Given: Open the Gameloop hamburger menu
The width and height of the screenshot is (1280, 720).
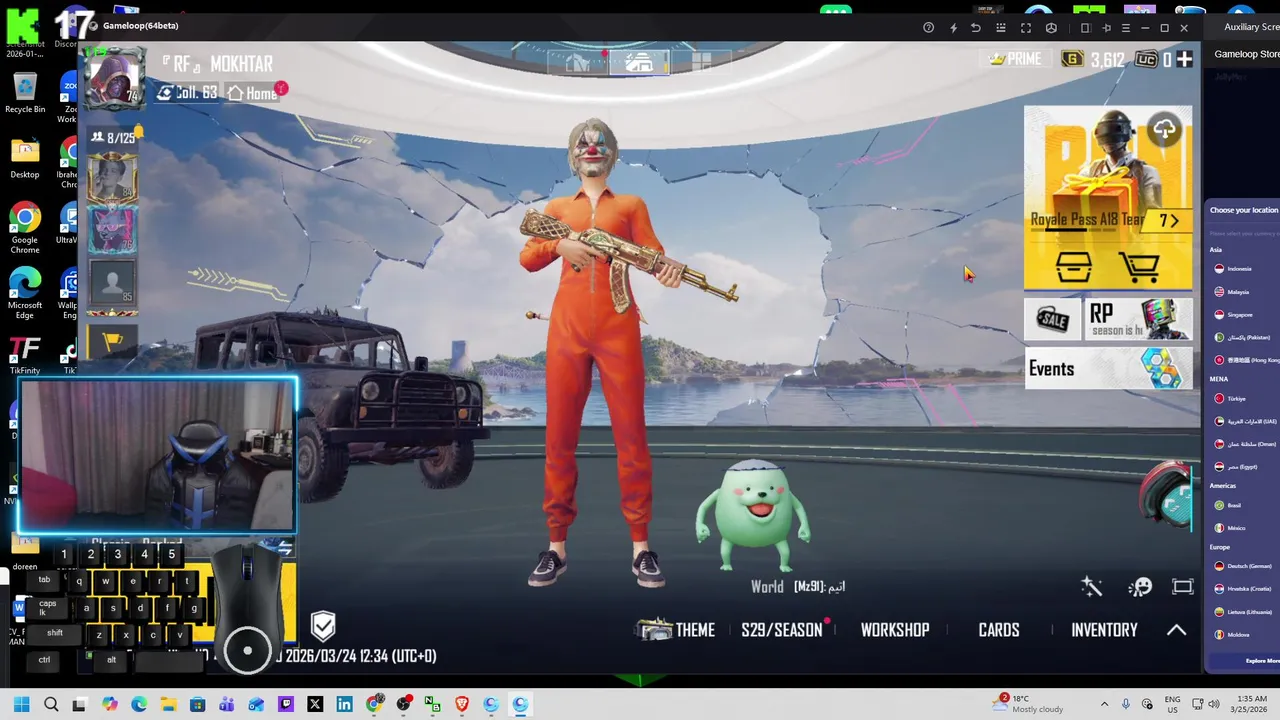Looking at the screenshot, I should [x=1126, y=28].
